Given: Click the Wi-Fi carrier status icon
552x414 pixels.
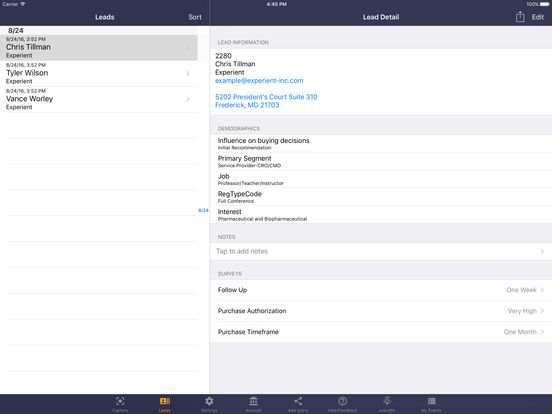Looking at the screenshot, I should [x=23, y=4].
